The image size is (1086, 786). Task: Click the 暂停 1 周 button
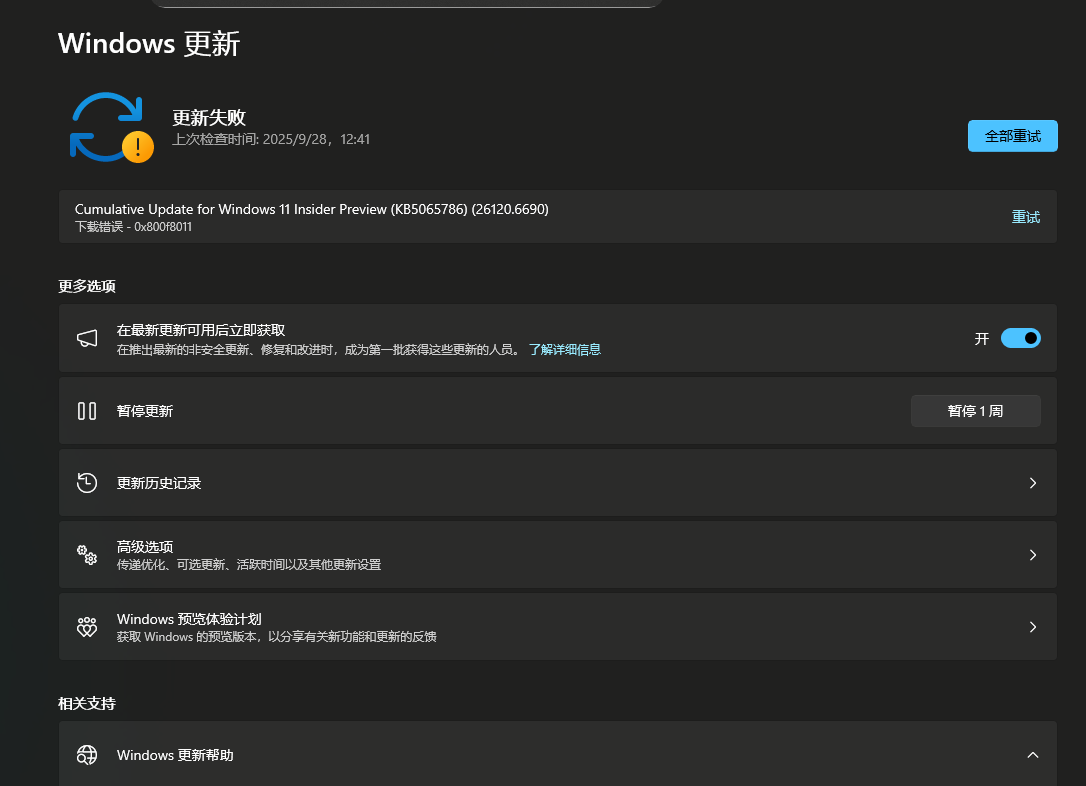tap(975, 411)
